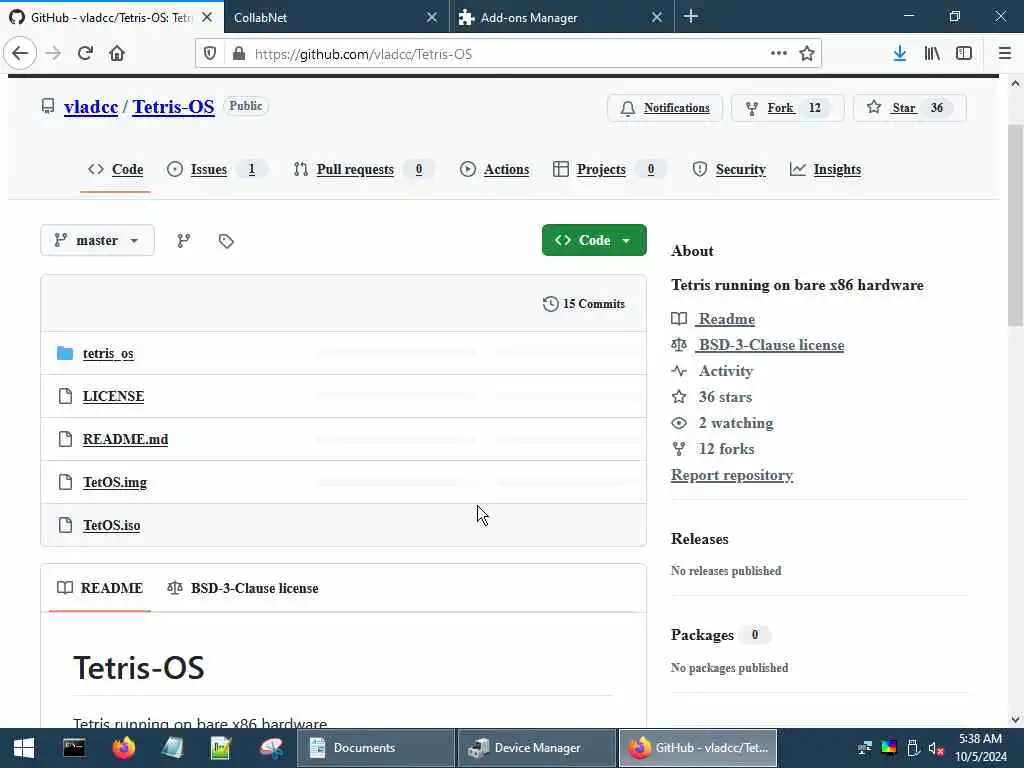Screen dimensions: 1024x768
Task: View branches using the branch icon
Action: (x=184, y=241)
